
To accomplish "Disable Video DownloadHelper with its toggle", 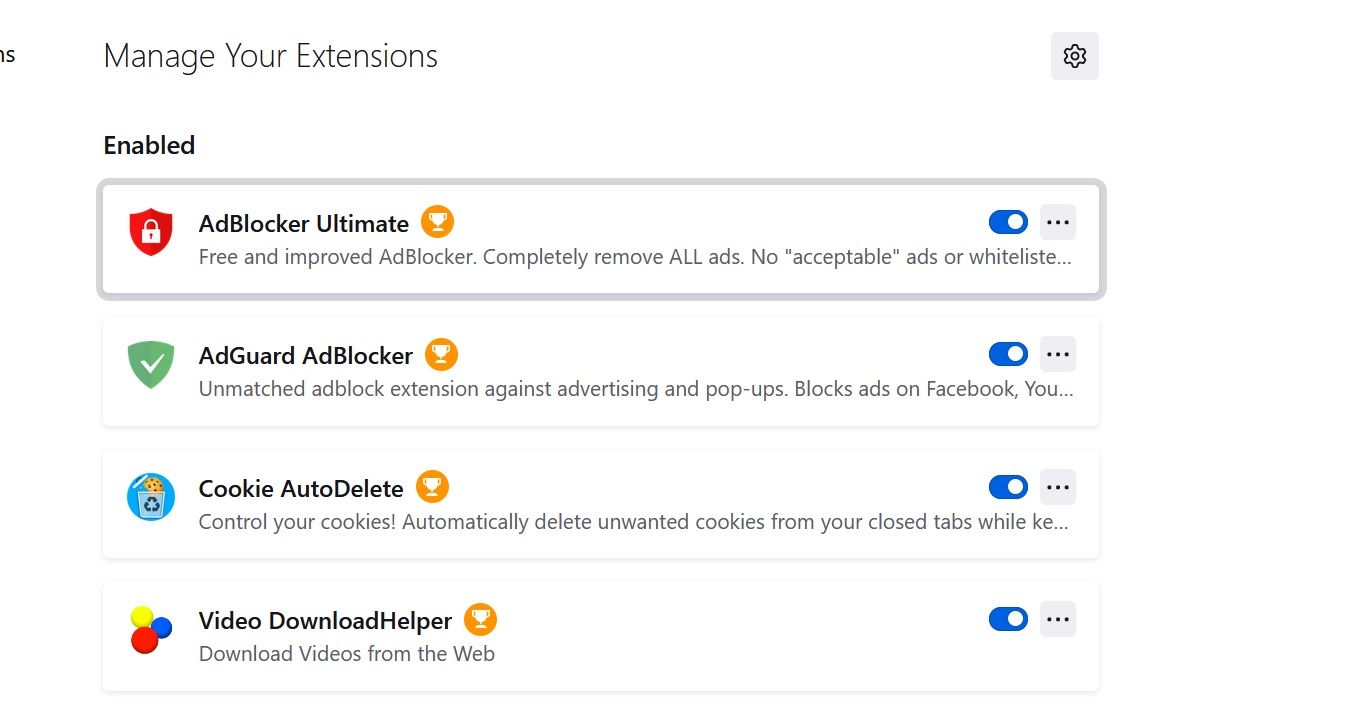I will (x=1008, y=620).
